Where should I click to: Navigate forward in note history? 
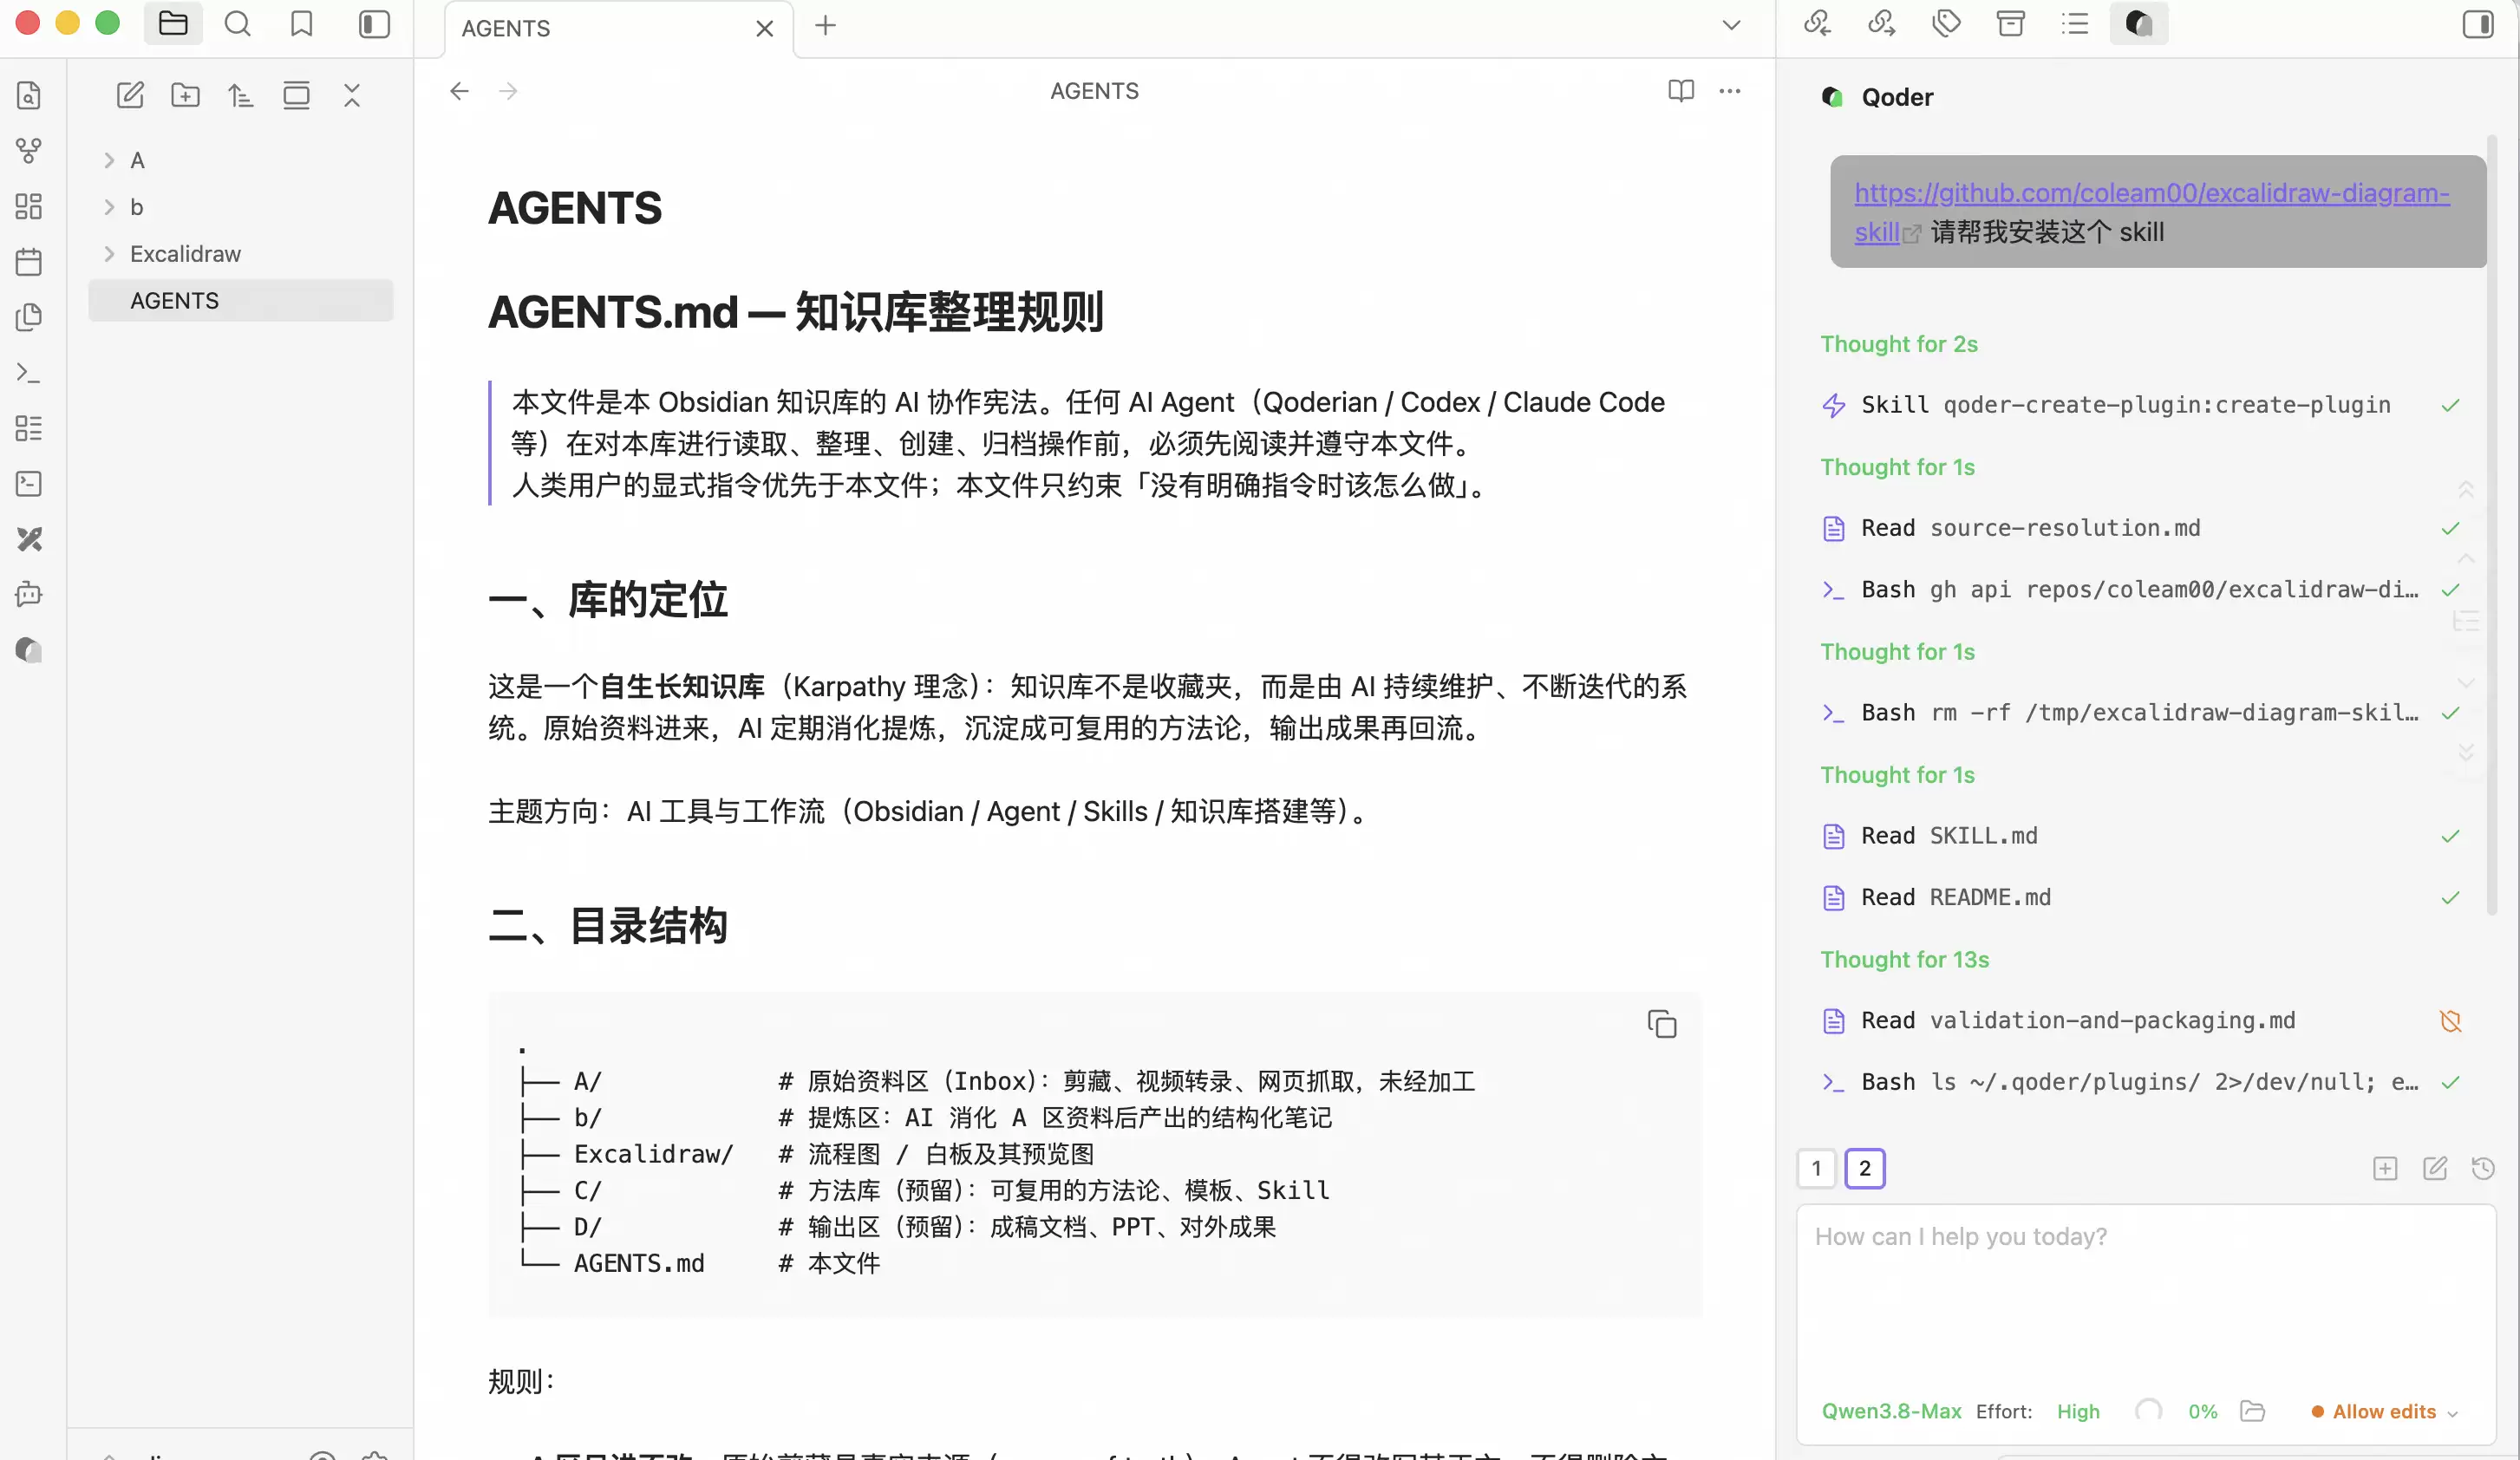(508, 91)
